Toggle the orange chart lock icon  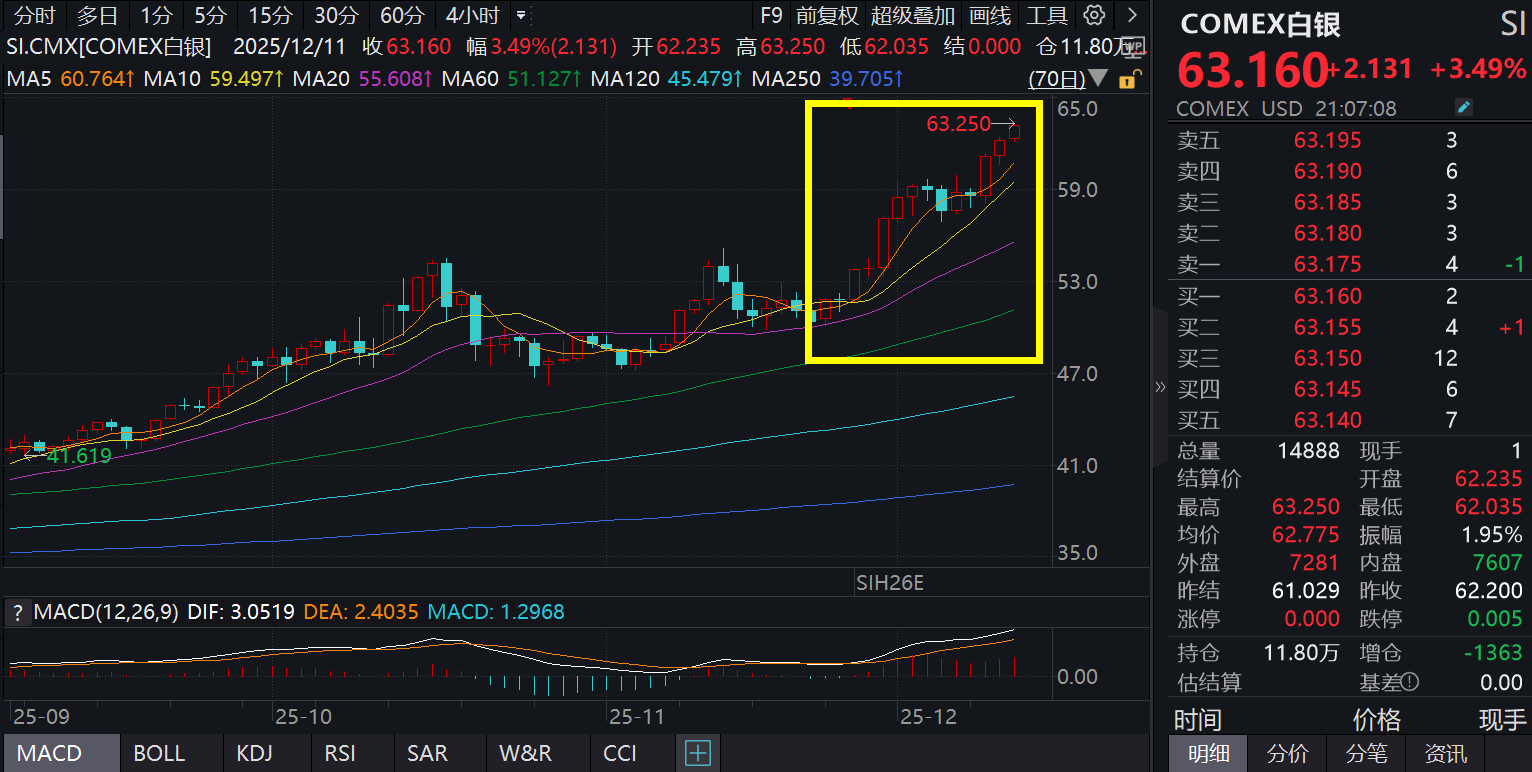pos(1128,79)
